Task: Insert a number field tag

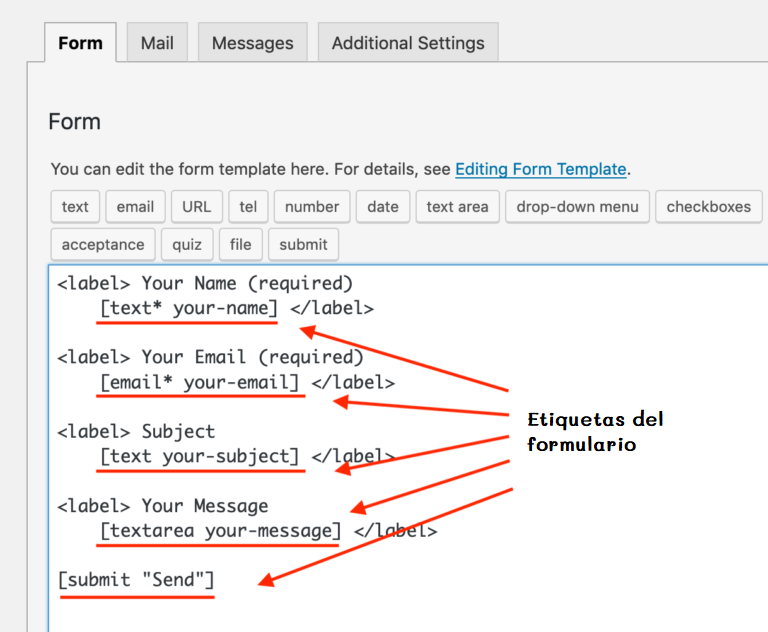Action: [312, 207]
